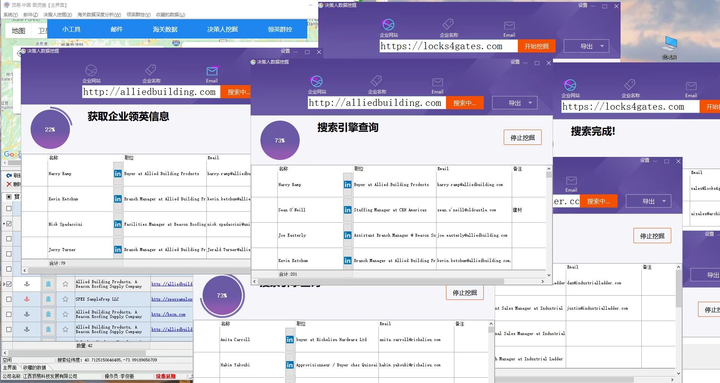Screen dimensions: 720x383
Task: Switch to 地图 map view tab
Action: point(18,31)
